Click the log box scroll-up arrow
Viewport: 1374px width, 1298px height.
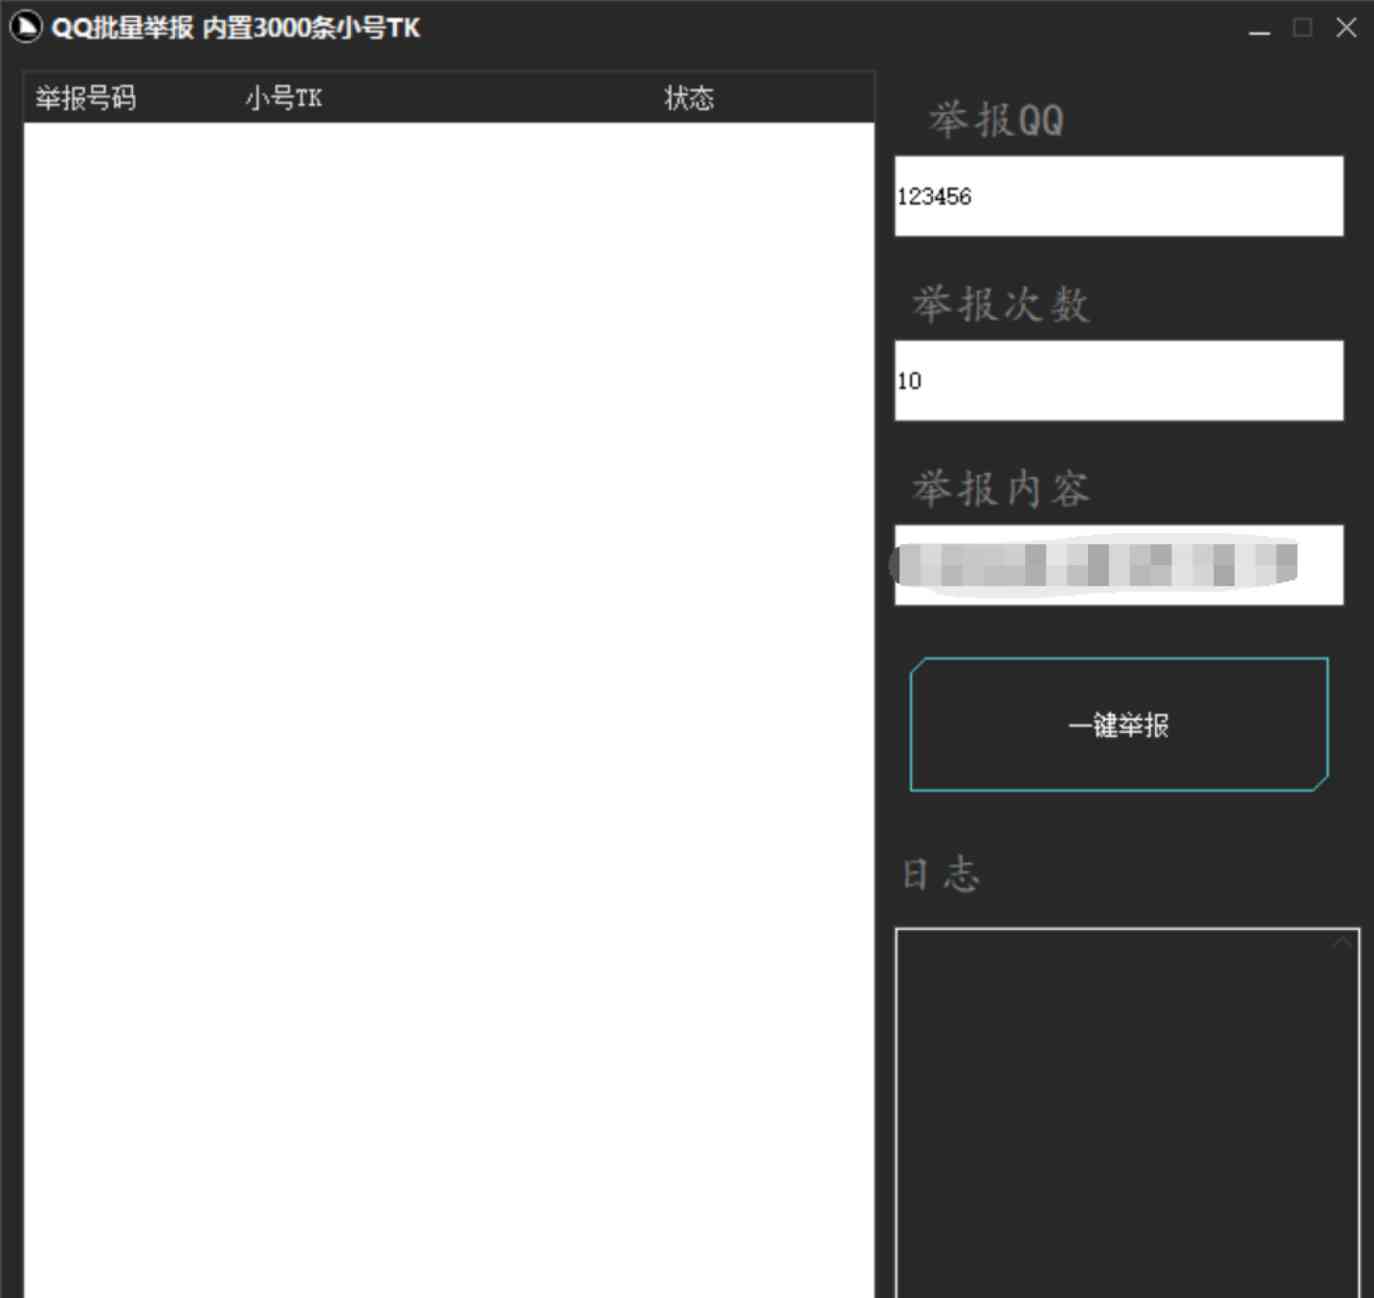(1342, 942)
